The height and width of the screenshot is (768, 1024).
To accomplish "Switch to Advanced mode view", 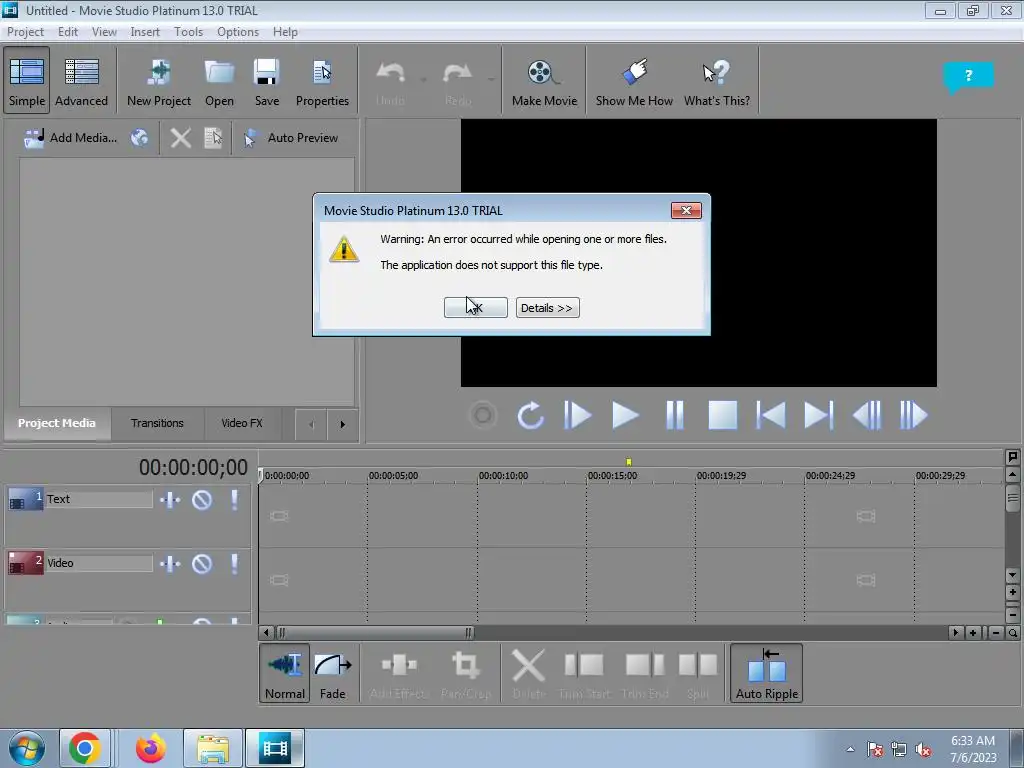I will point(81,81).
